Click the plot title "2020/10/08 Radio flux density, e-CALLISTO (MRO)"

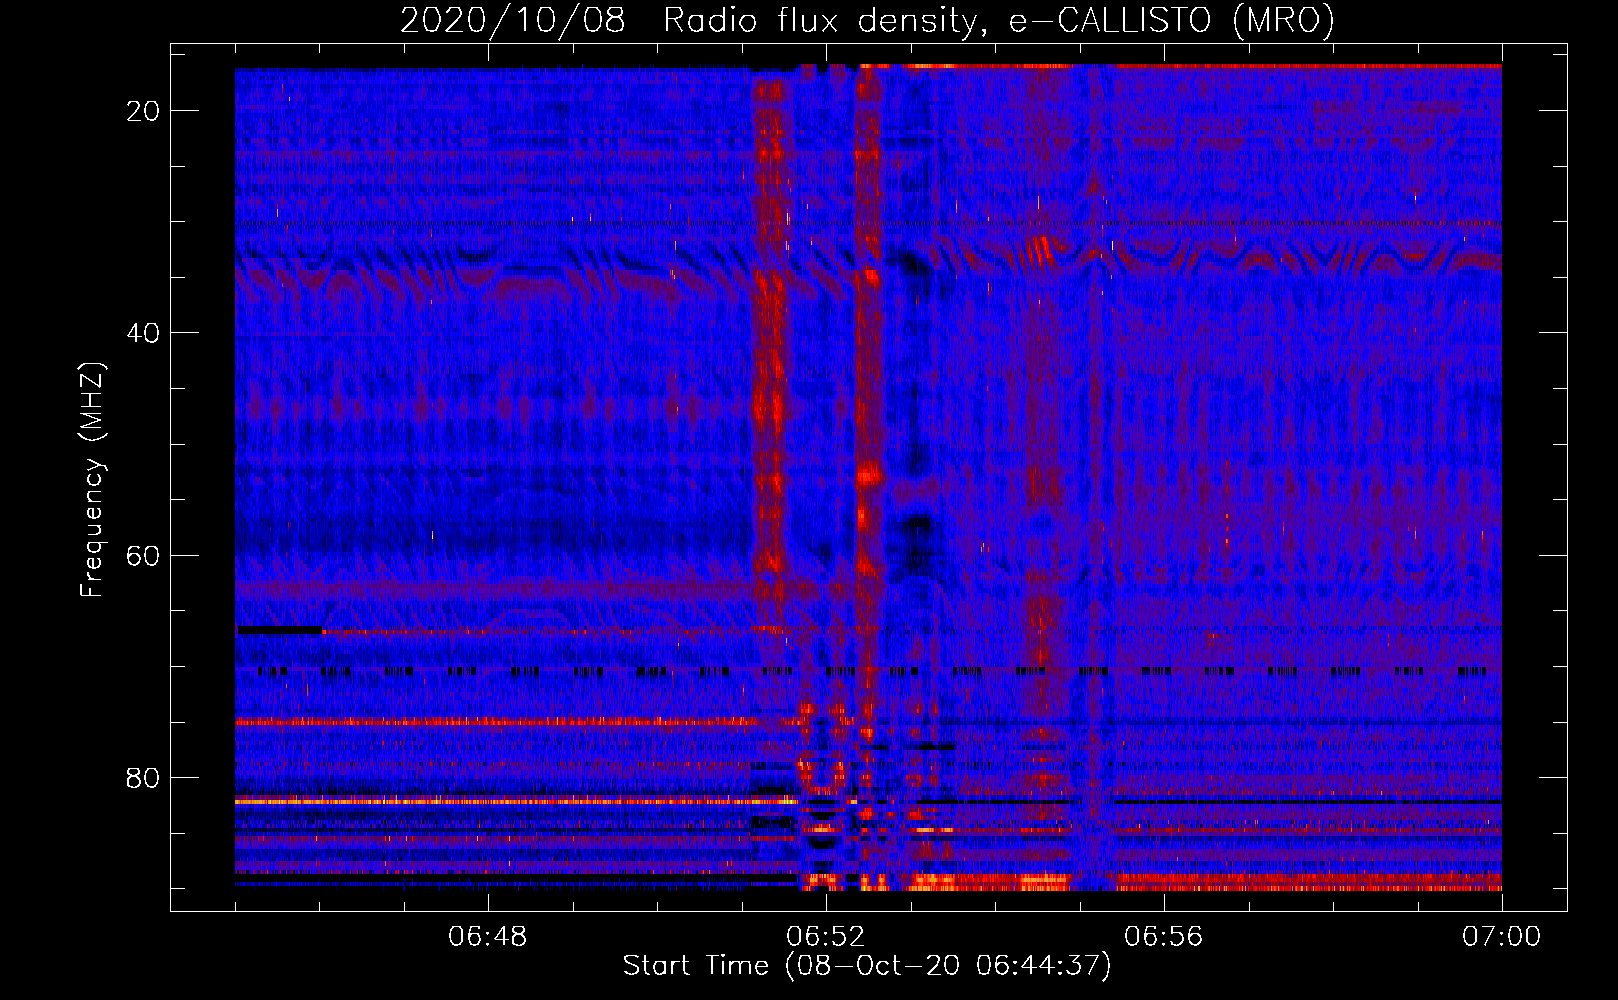click(867, 20)
